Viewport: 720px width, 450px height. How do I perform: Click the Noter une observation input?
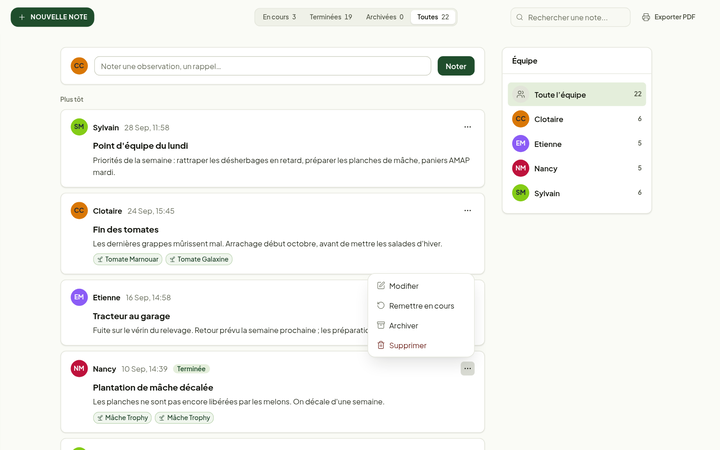pyautogui.click(x=263, y=66)
